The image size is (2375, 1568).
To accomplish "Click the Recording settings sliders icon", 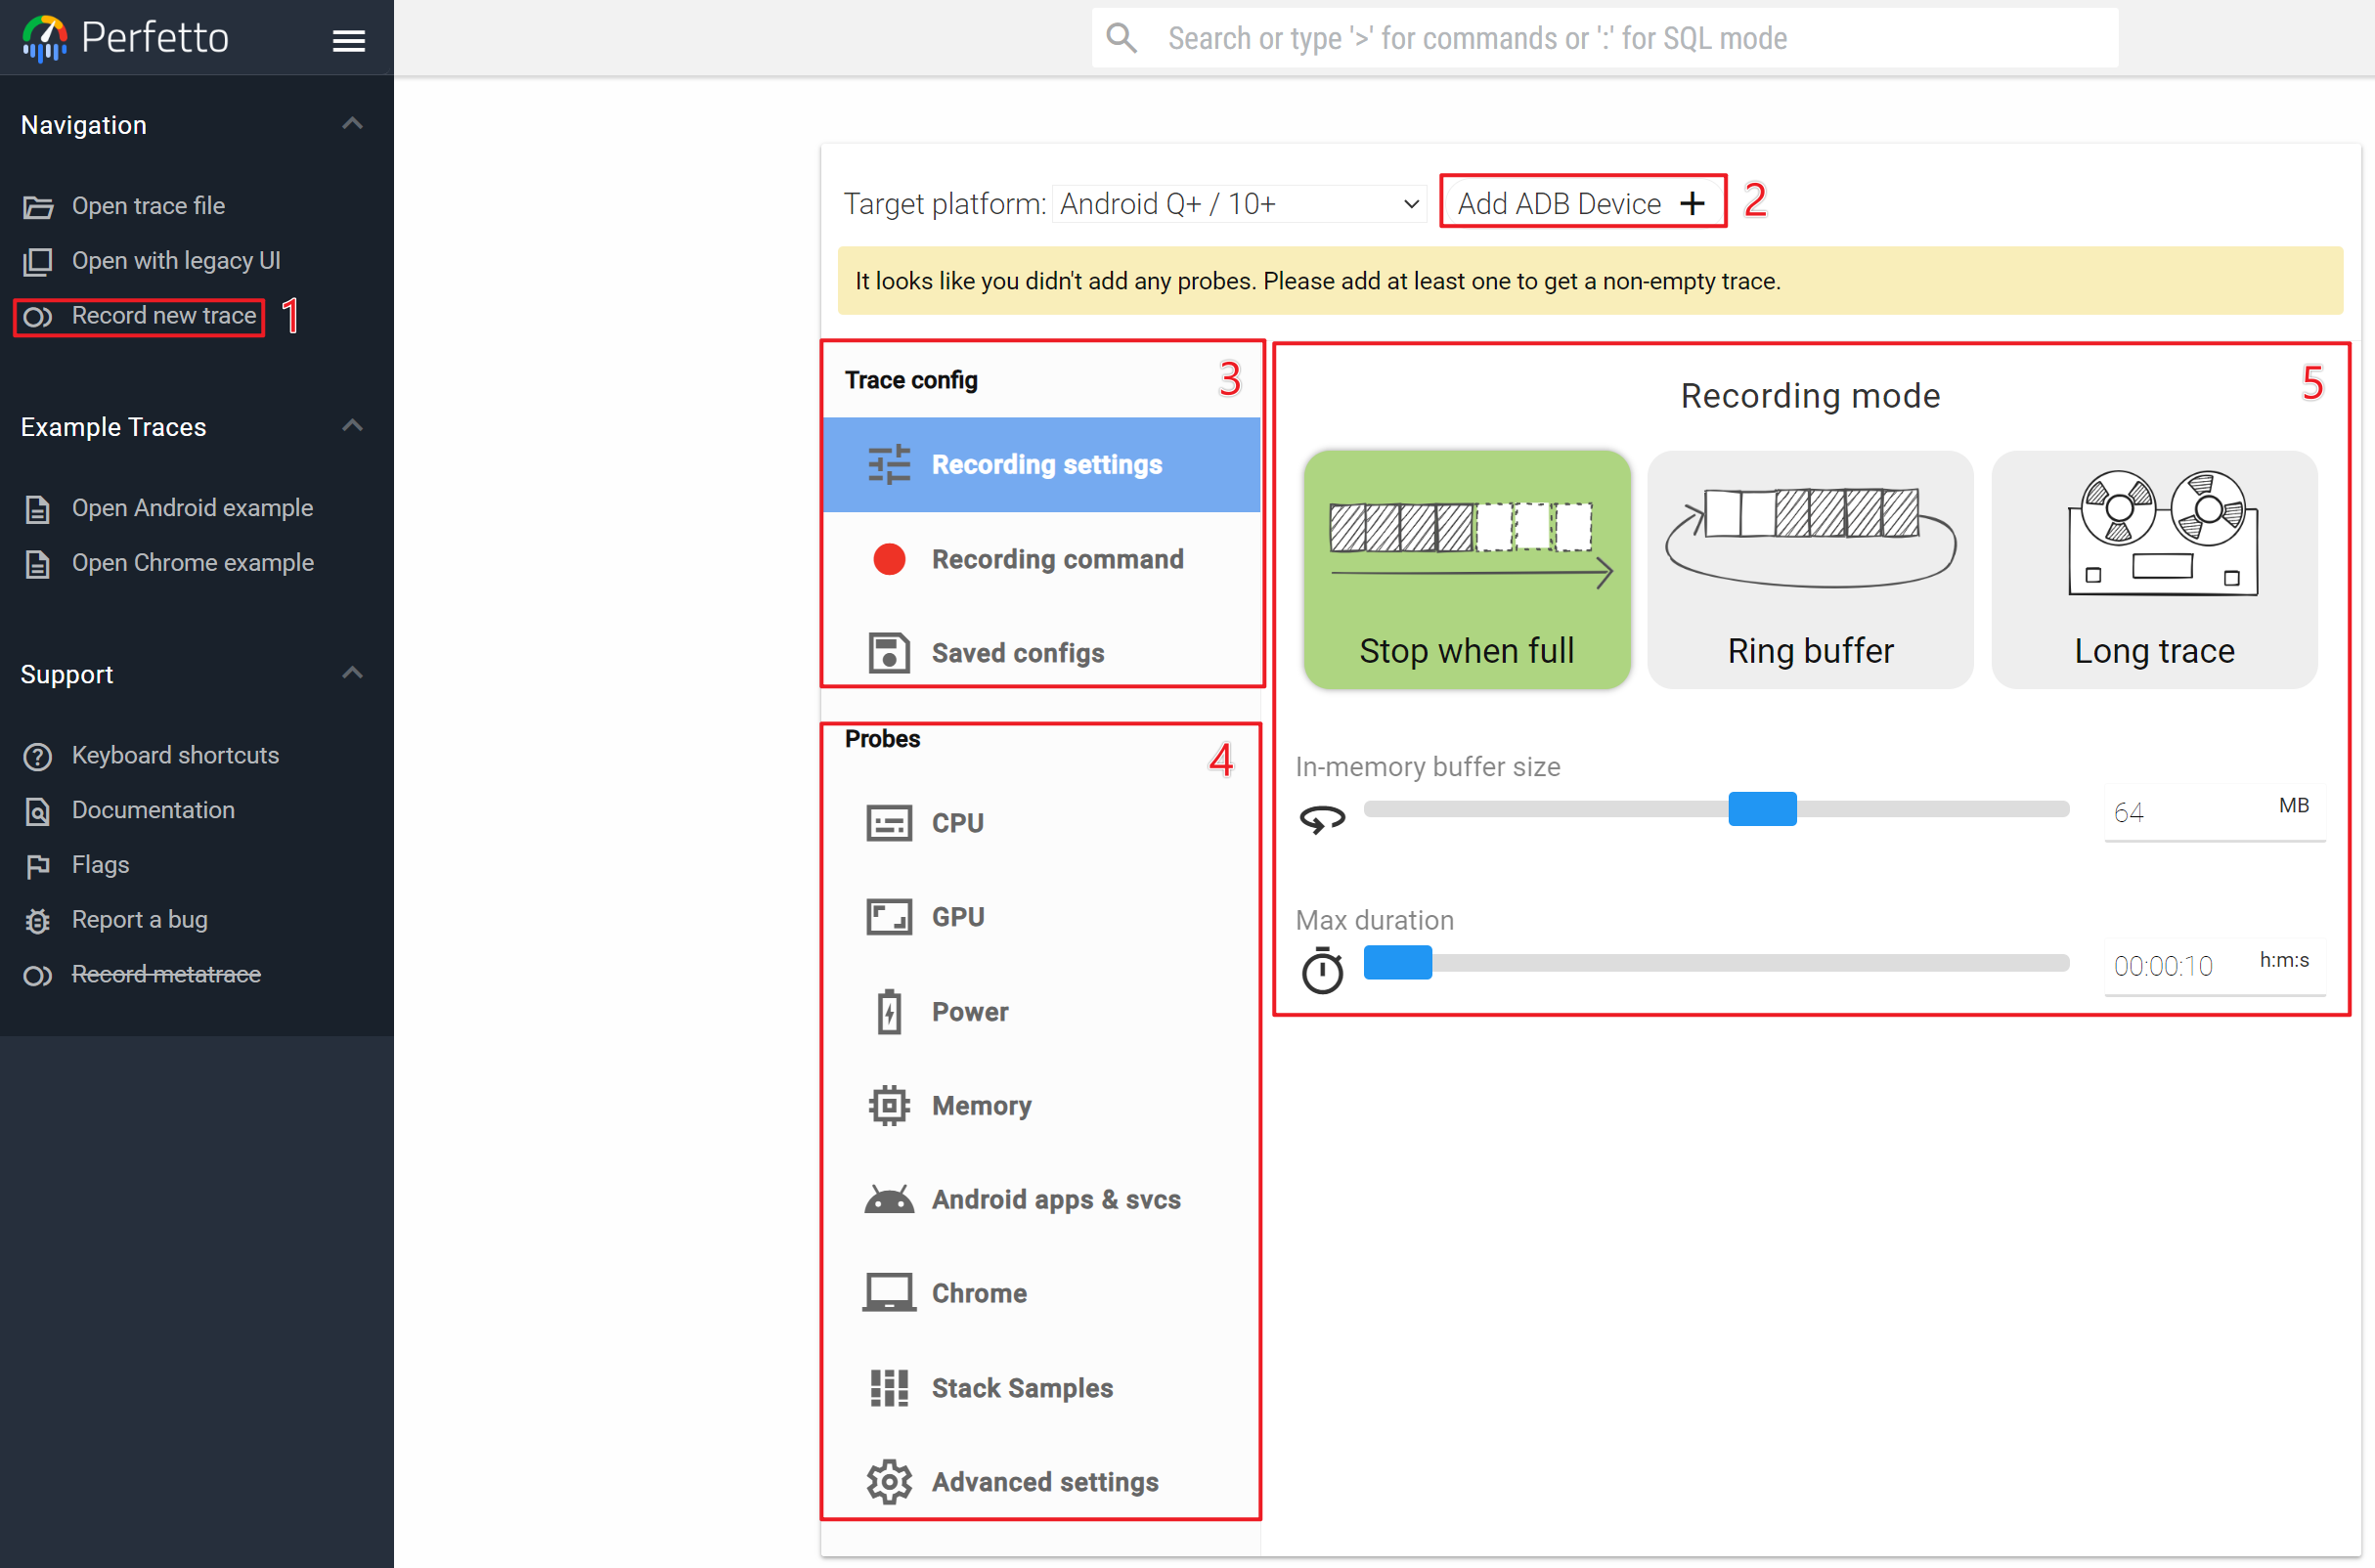I will (889, 464).
